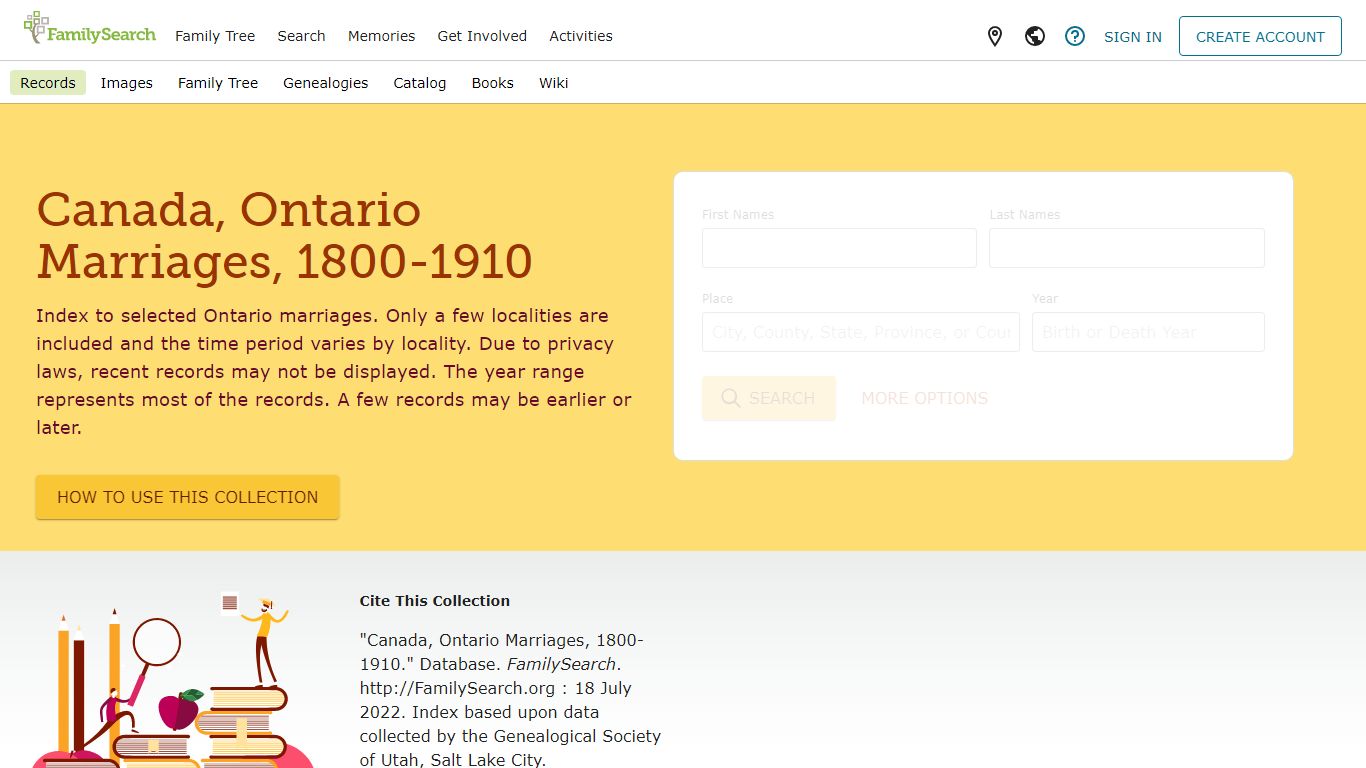The width and height of the screenshot is (1366, 768).
Task: Click the books and pencils illustration
Action: coord(172,680)
